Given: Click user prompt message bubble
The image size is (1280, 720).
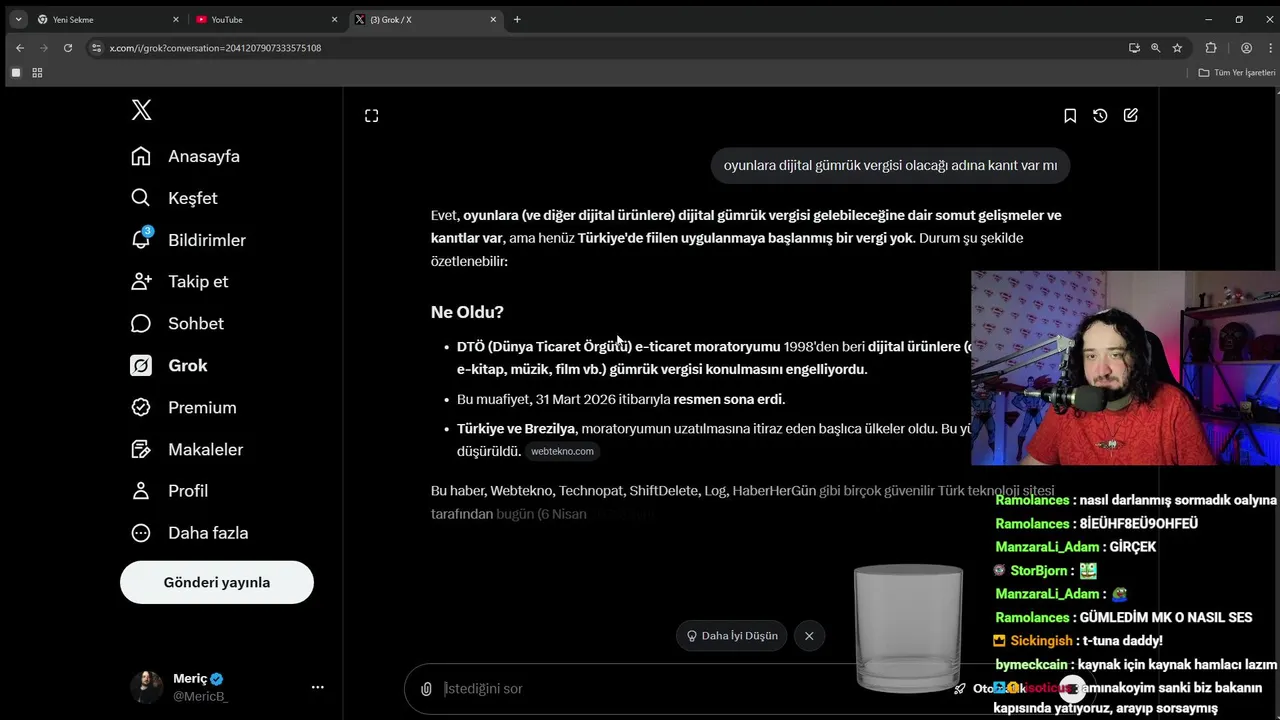Looking at the screenshot, I should point(890,165).
